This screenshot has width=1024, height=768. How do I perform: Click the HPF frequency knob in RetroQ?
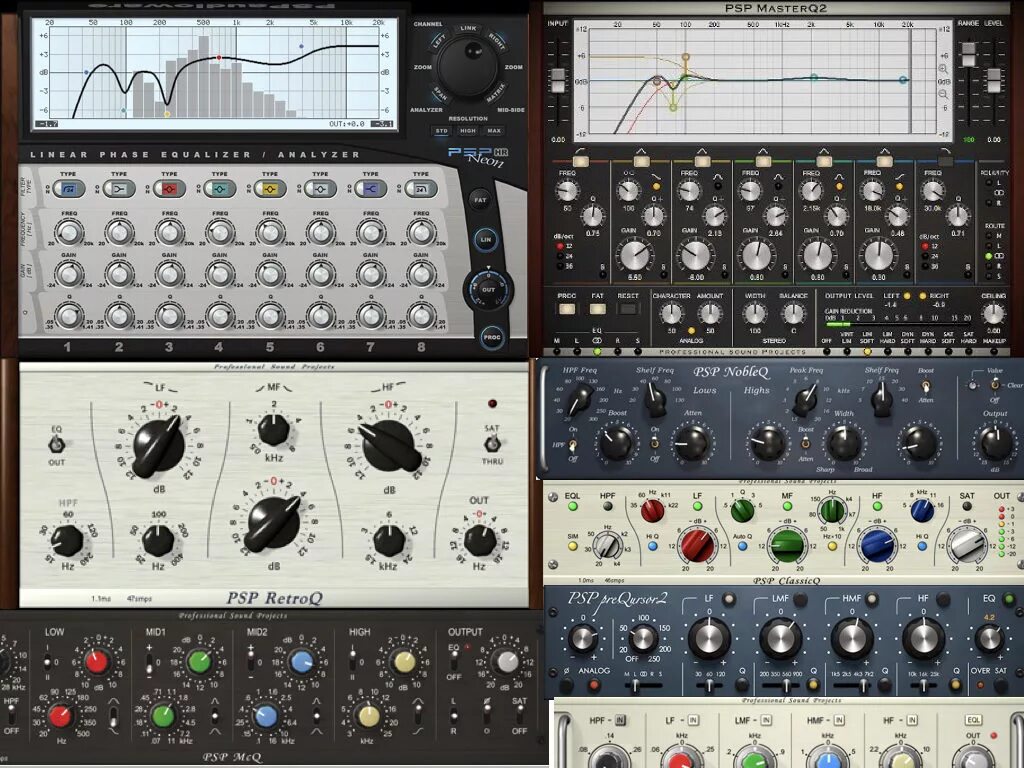pos(67,541)
